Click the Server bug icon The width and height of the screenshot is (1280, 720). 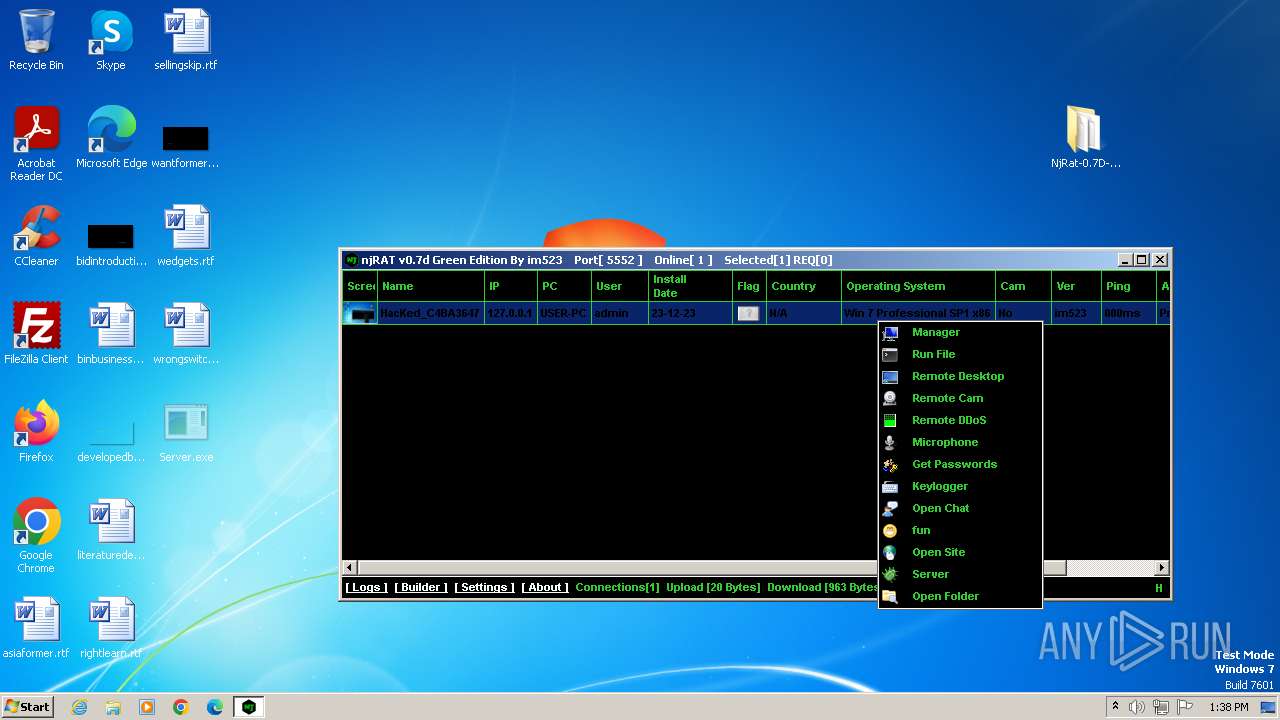pos(890,574)
